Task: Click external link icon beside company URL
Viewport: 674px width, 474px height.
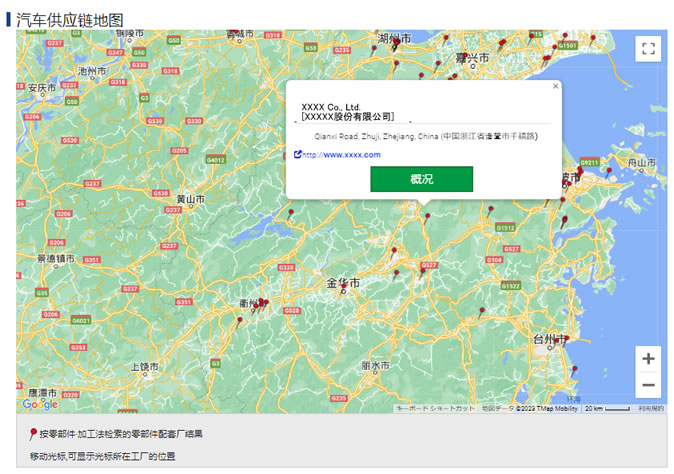Action: click(x=297, y=155)
